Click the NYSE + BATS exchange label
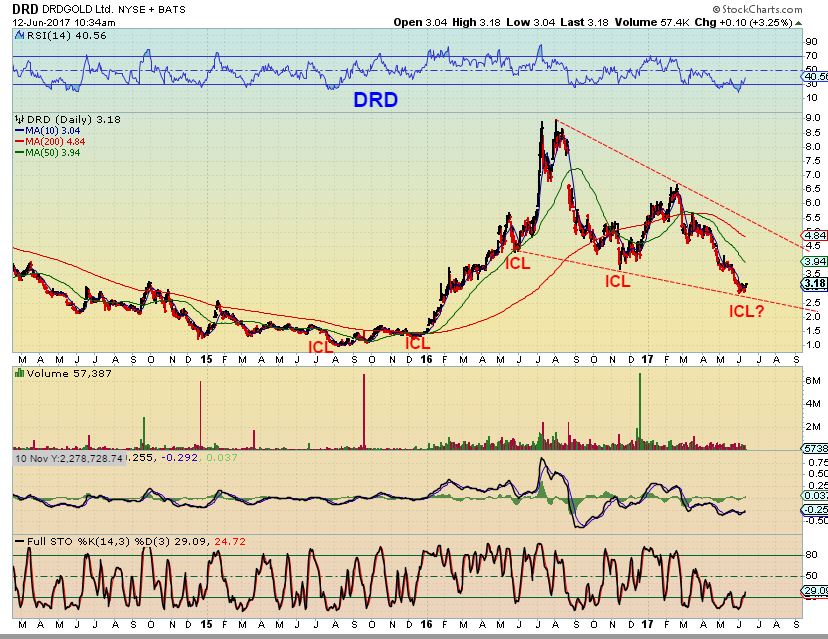 [152, 9]
